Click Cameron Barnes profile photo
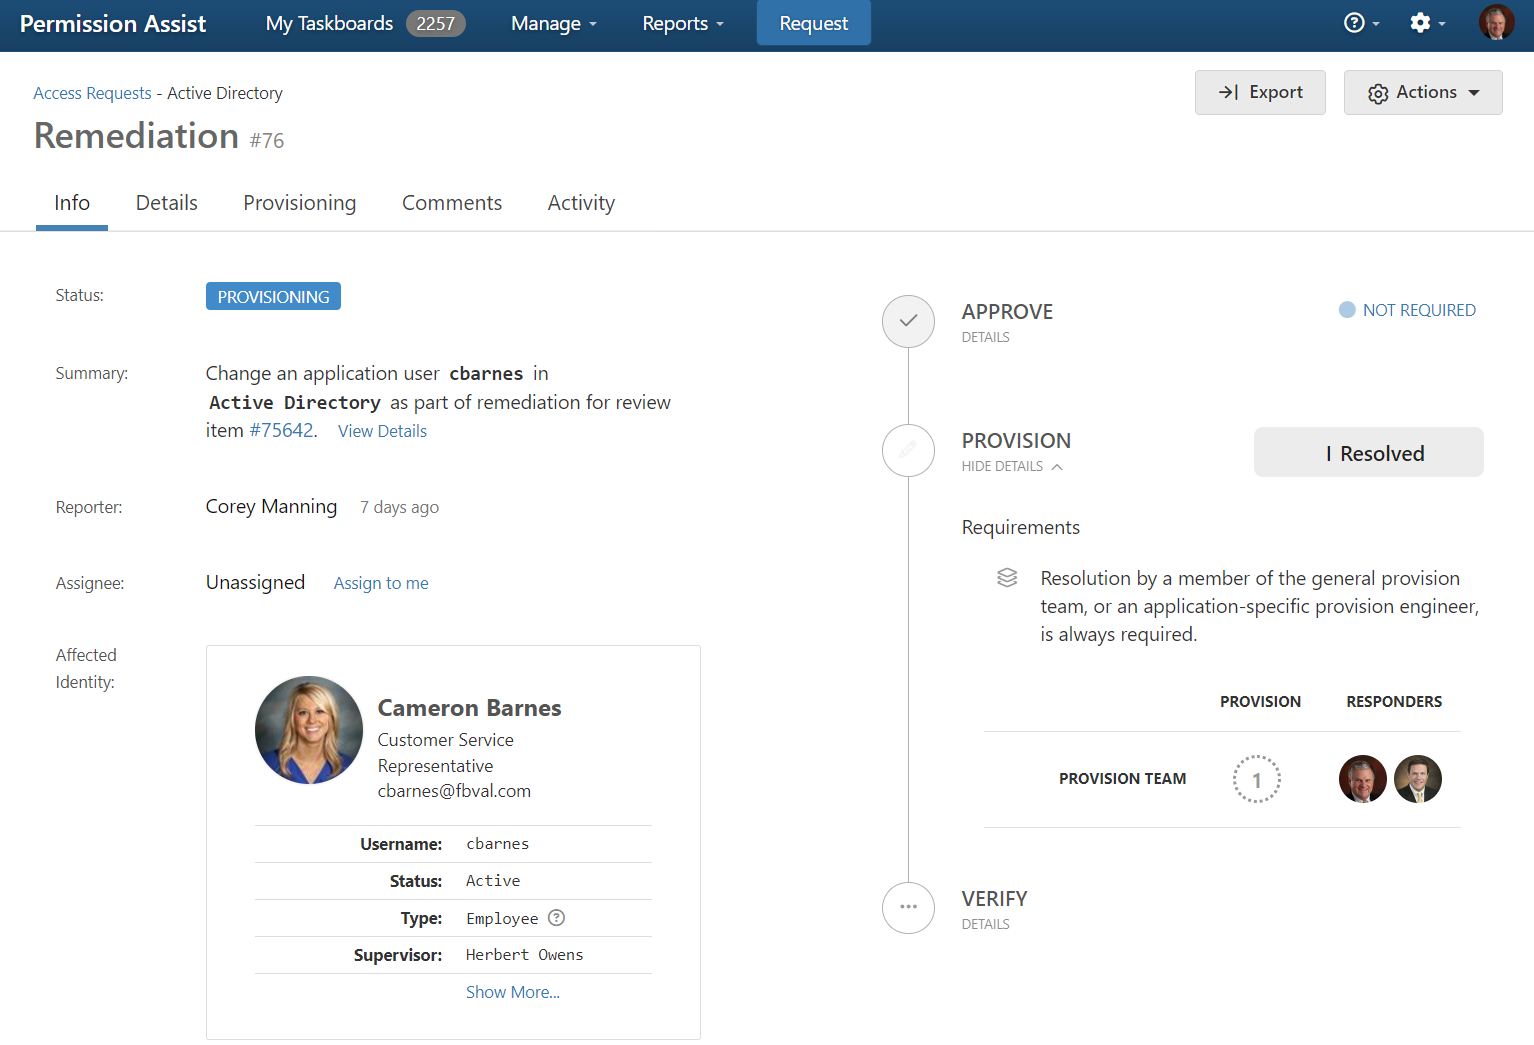 309,730
